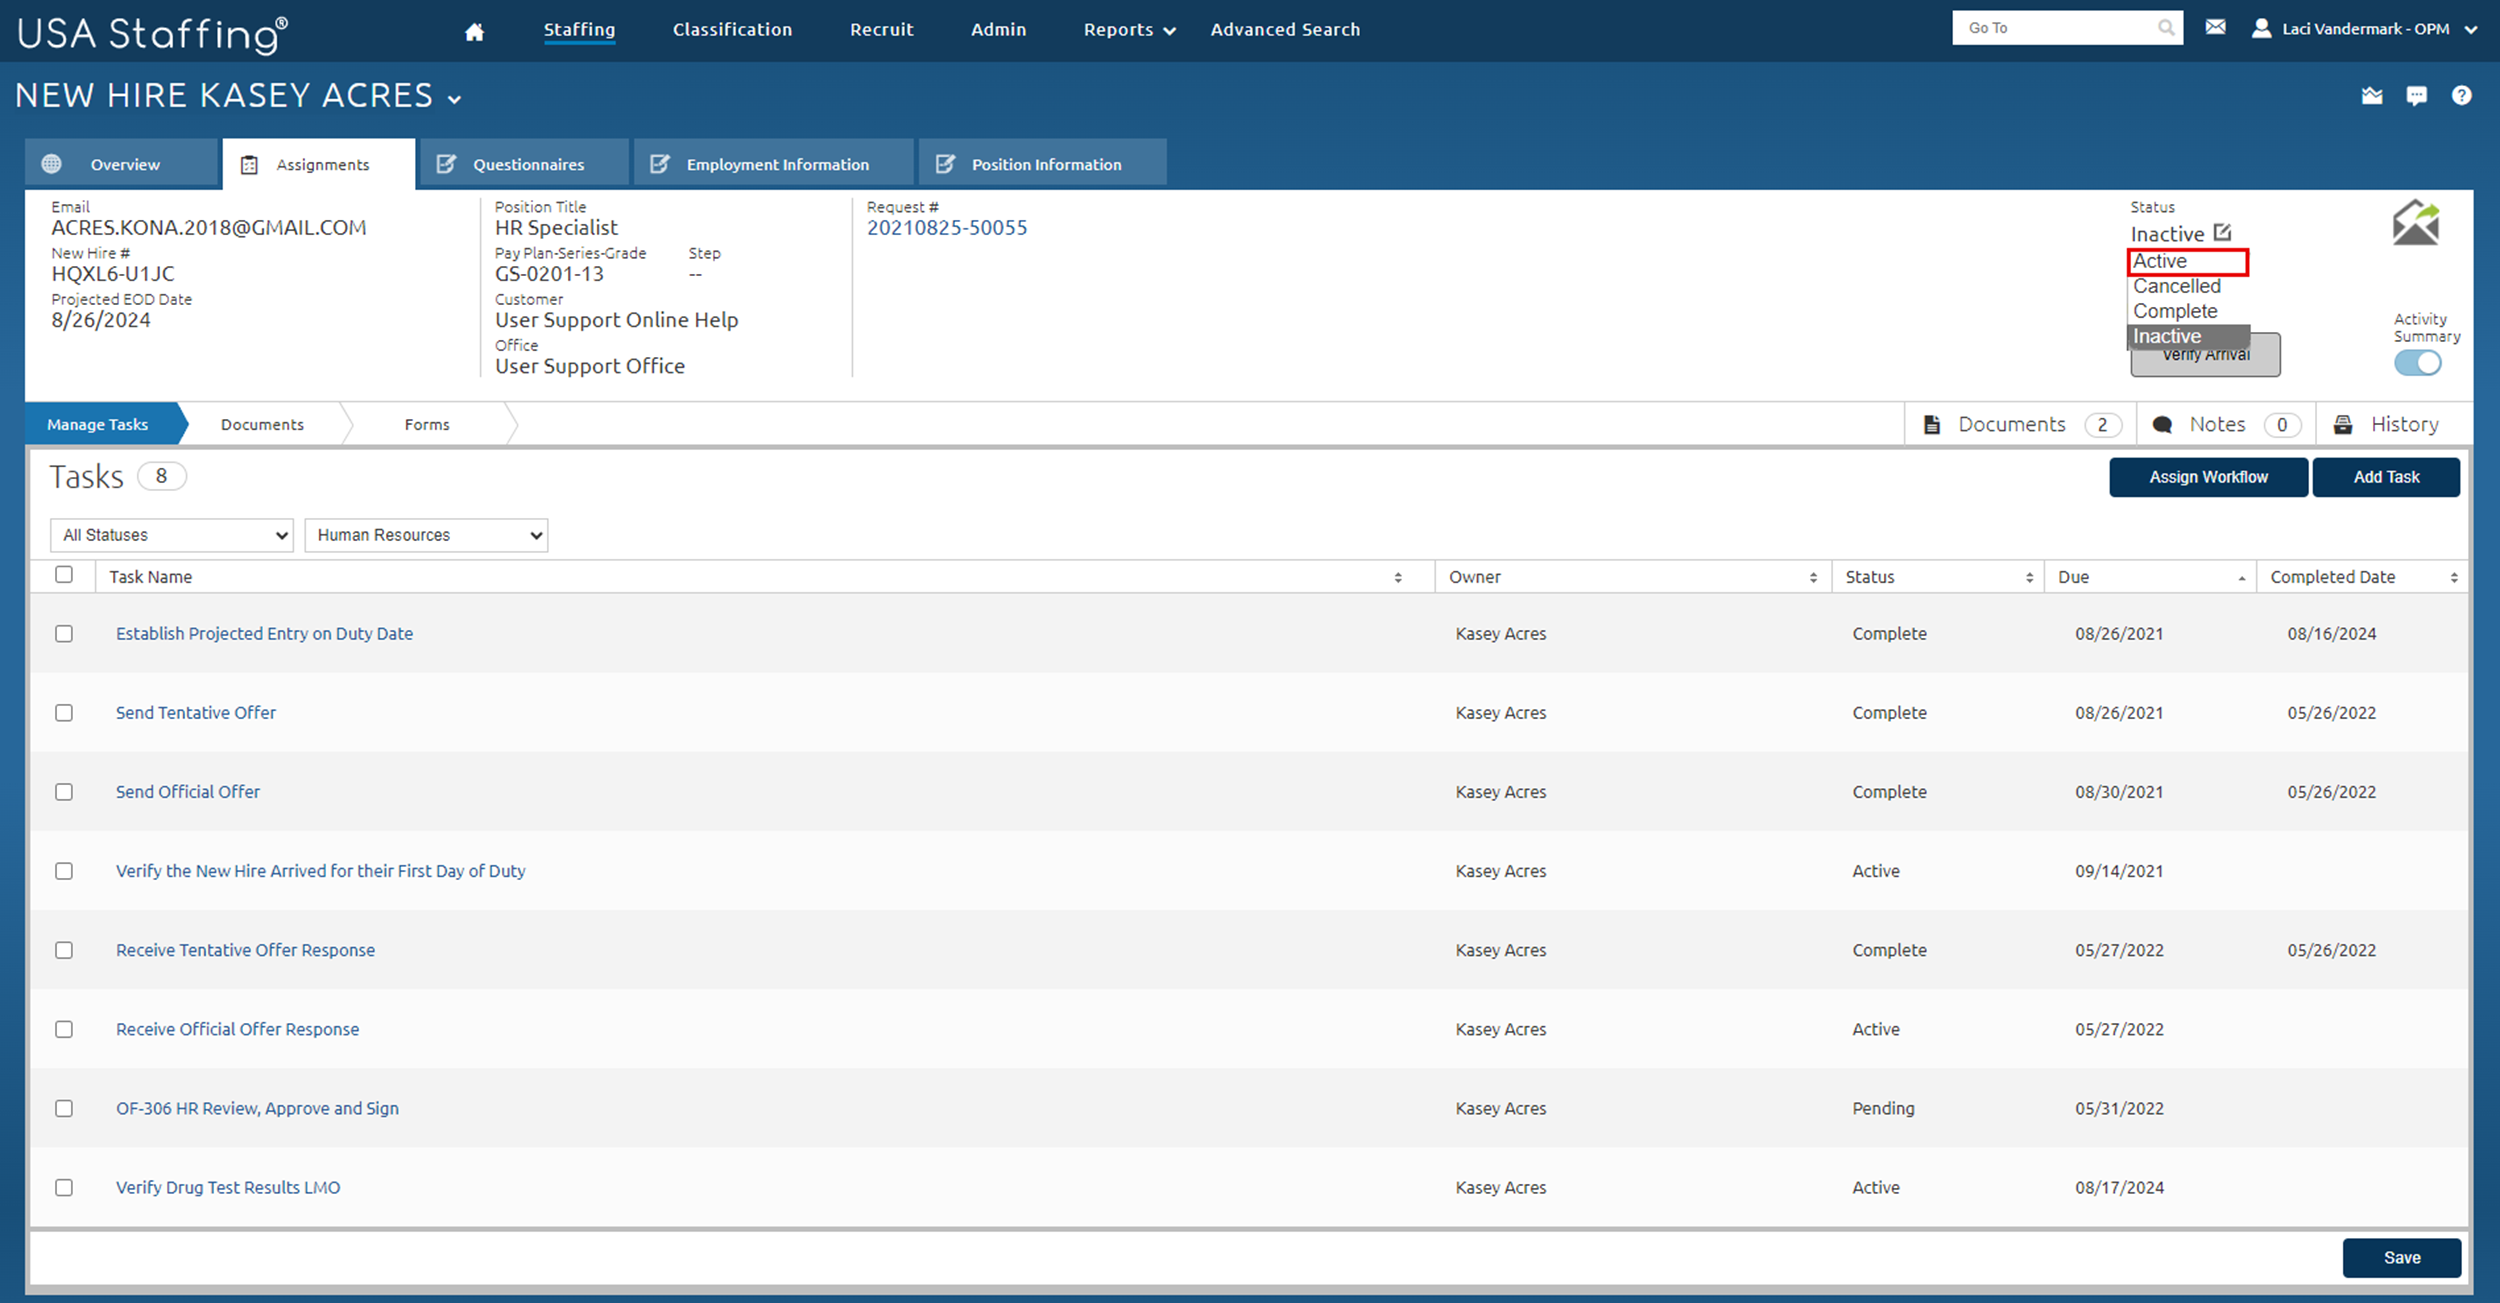Viewport: 2500px width, 1303px height.
Task: Select Active from the status options
Action: 2160,261
